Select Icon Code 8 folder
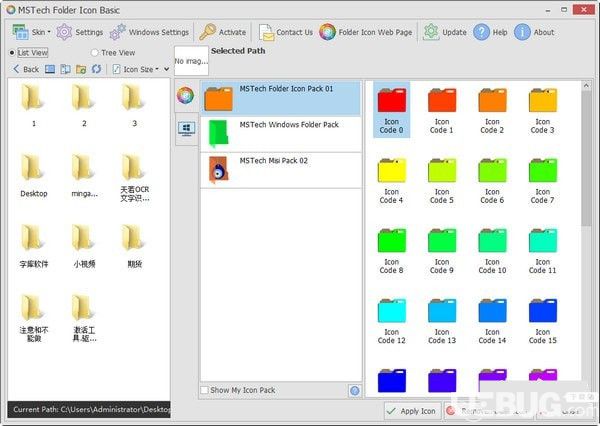Screen dimensions: 600x426 click(391, 250)
